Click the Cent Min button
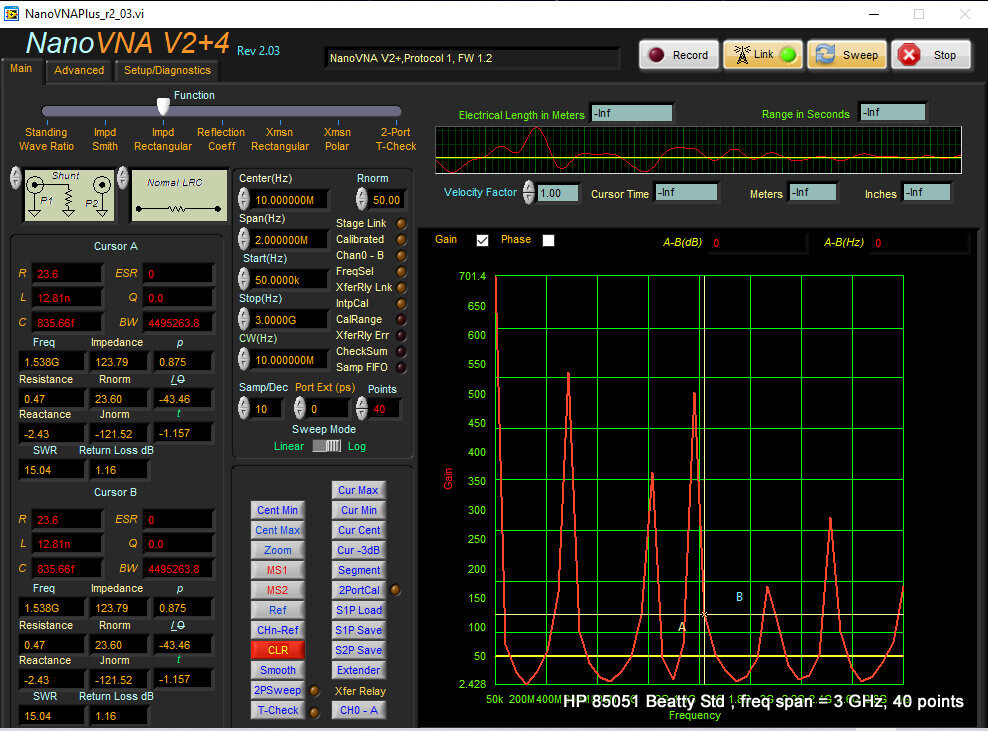The height and width of the screenshot is (731, 988). [277, 510]
